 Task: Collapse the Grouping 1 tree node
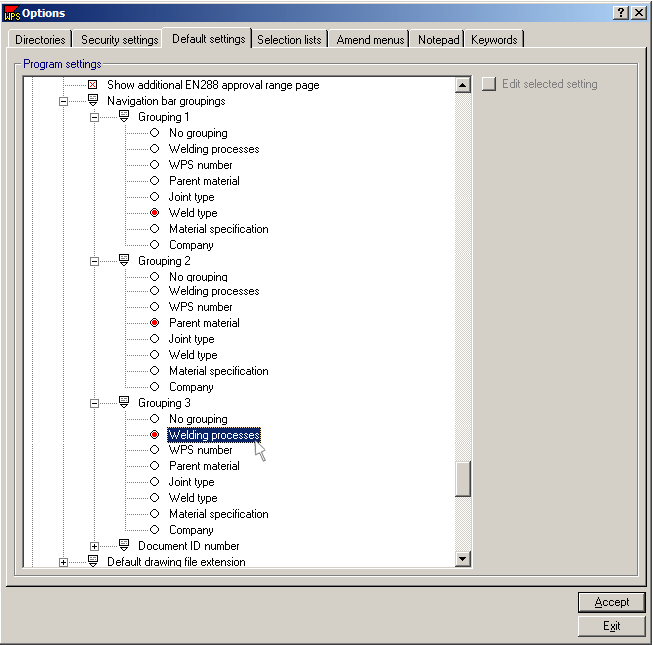[95, 117]
